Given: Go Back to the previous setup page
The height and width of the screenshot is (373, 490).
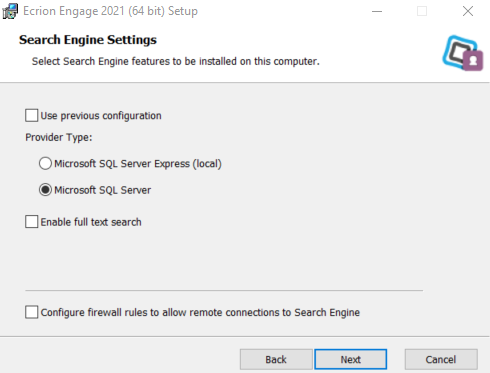Looking at the screenshot, I should pyautogui.click(x=276, y=359).
